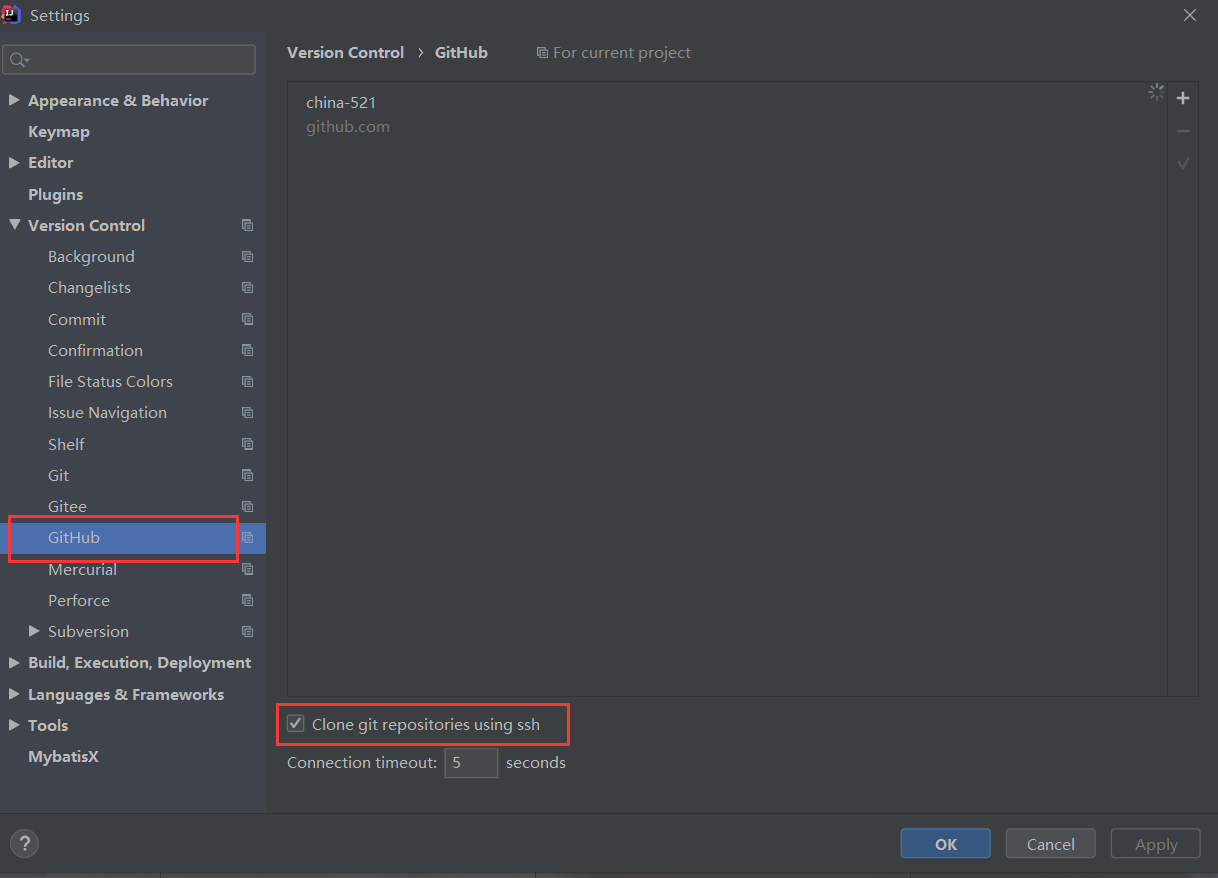Focus the settings search field

pyautogui.click(x=129, y=60)
